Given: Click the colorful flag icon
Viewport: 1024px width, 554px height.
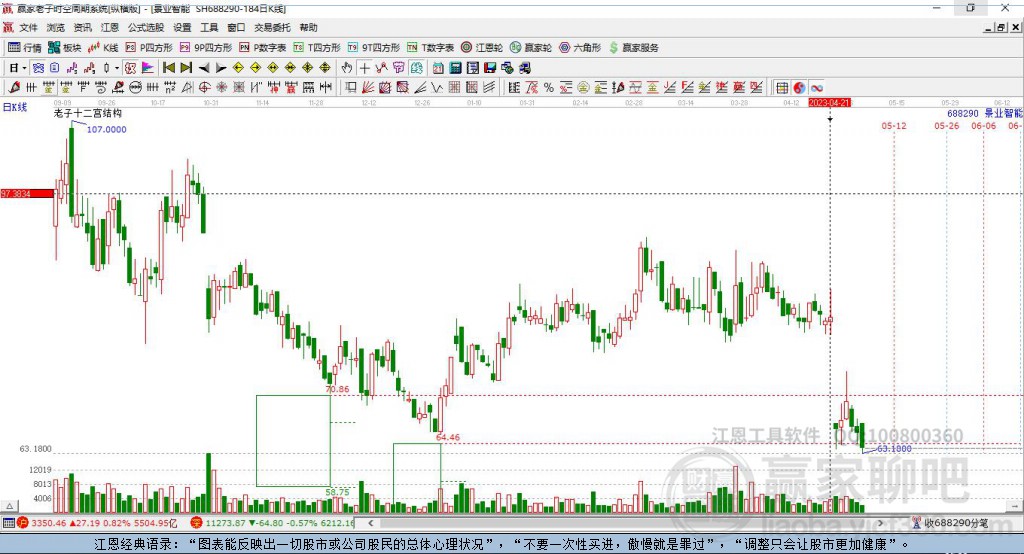Looking at the screenshot, I should [148, 68].
